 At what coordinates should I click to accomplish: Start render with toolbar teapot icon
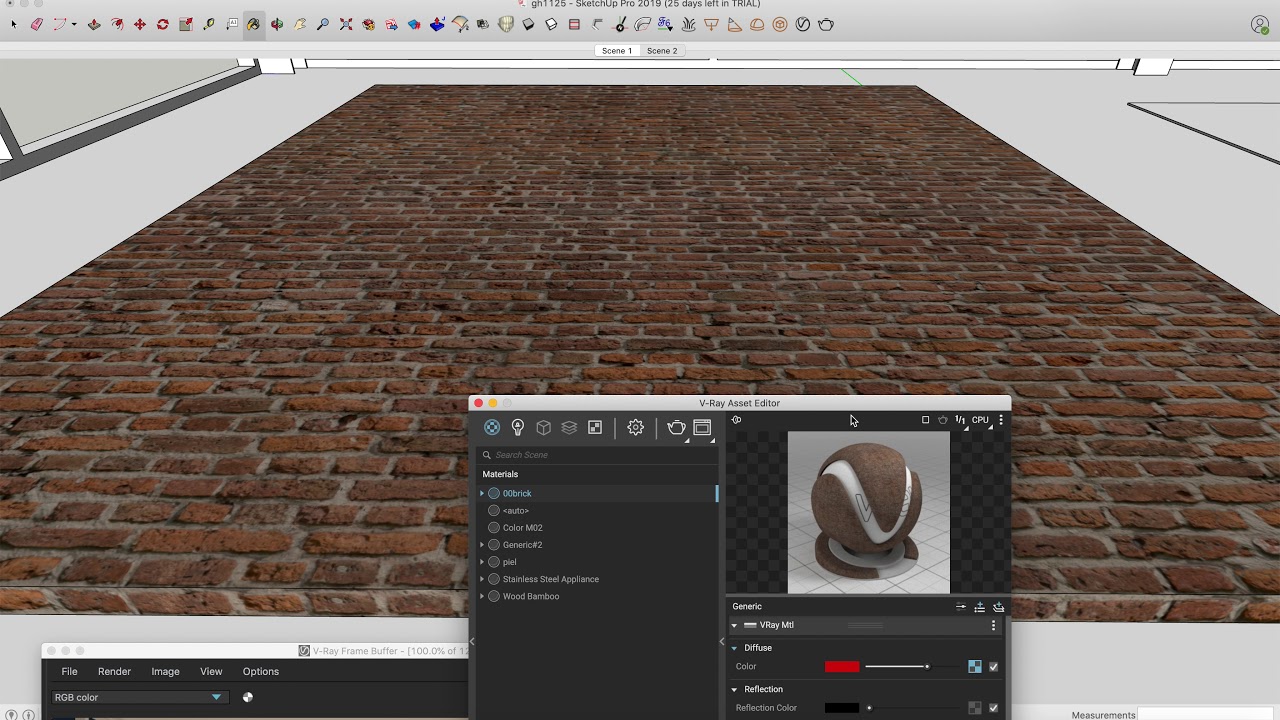pos(826,24)
